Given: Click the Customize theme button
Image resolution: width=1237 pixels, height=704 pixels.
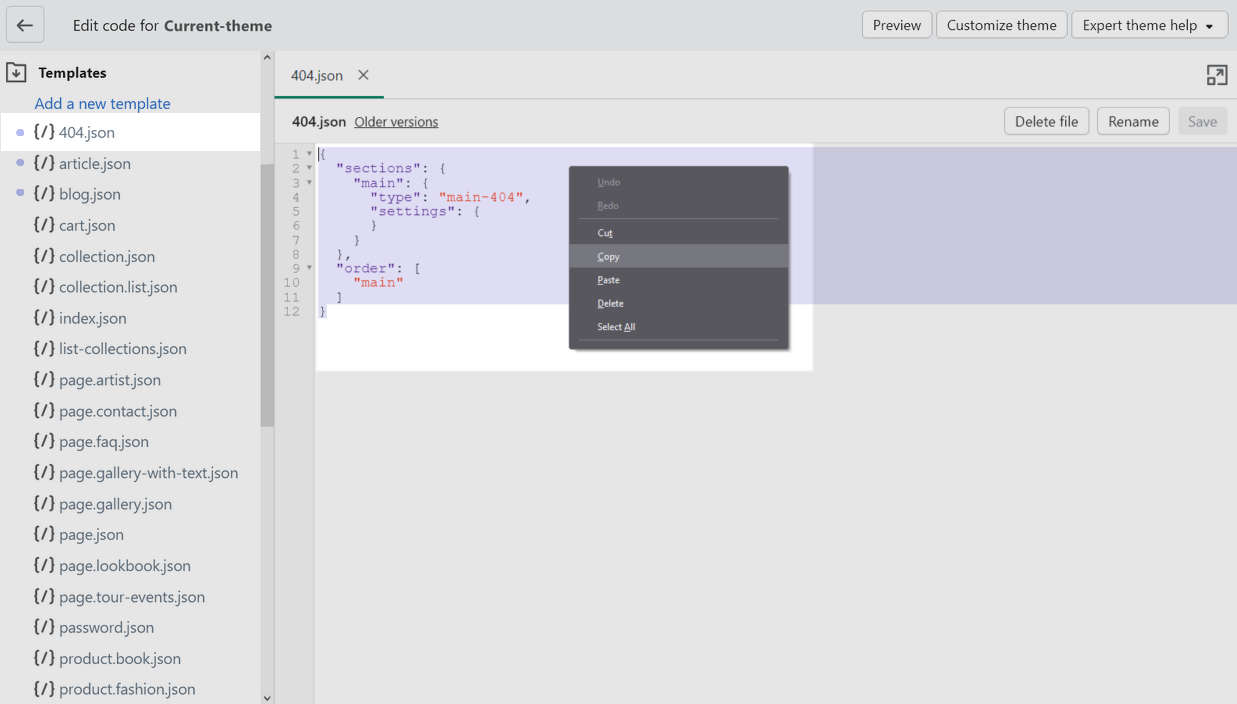Looking at the screenshot, I should (x=1001, y=25).
